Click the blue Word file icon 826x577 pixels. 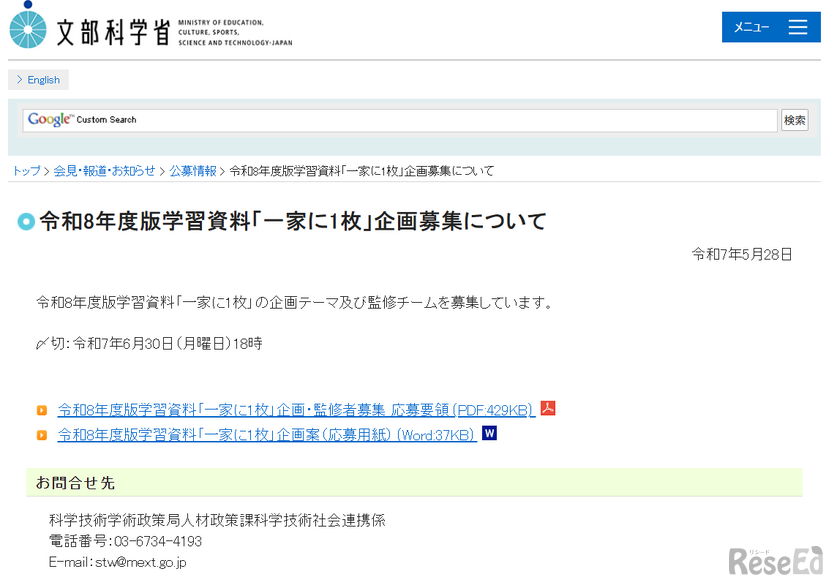click(489, 433)
